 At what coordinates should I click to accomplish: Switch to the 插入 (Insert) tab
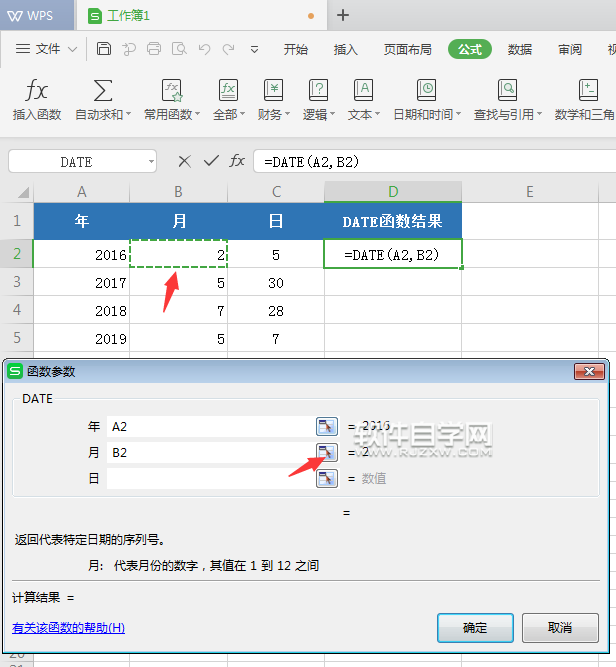(345, 49)
